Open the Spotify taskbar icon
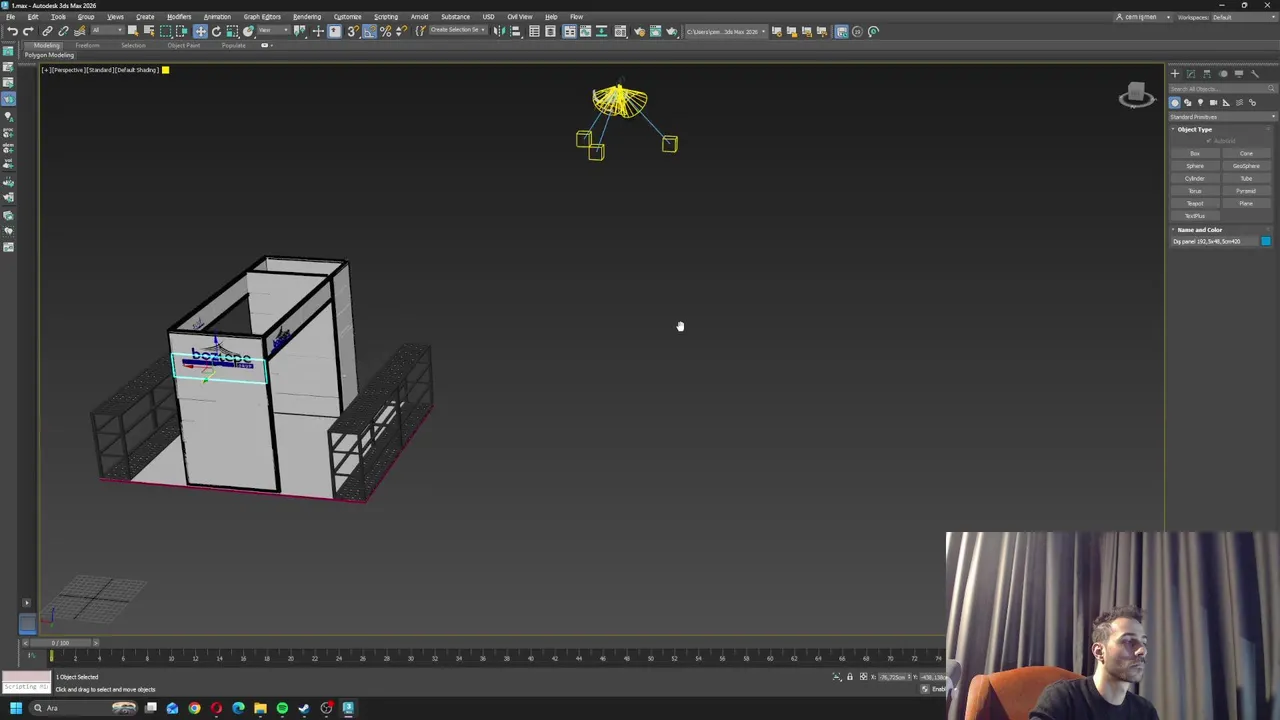Viewport: 1280px width, 720px height. 282,708
